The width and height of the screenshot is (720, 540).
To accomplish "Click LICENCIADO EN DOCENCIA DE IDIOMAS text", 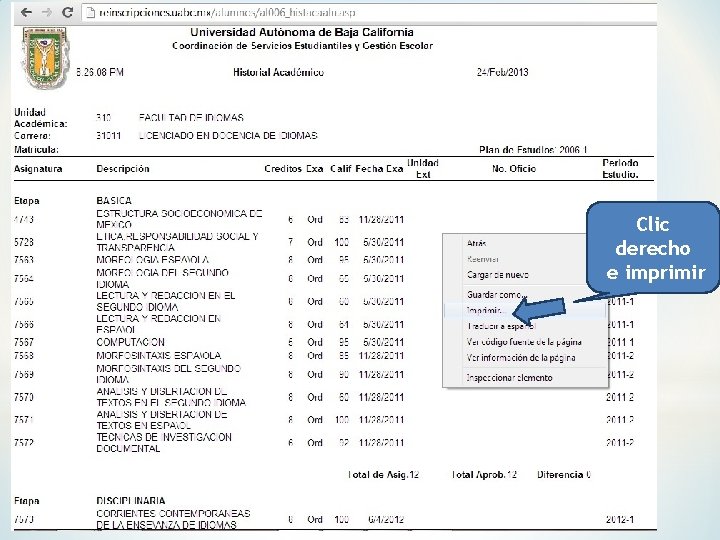I will tap(228, 135).
